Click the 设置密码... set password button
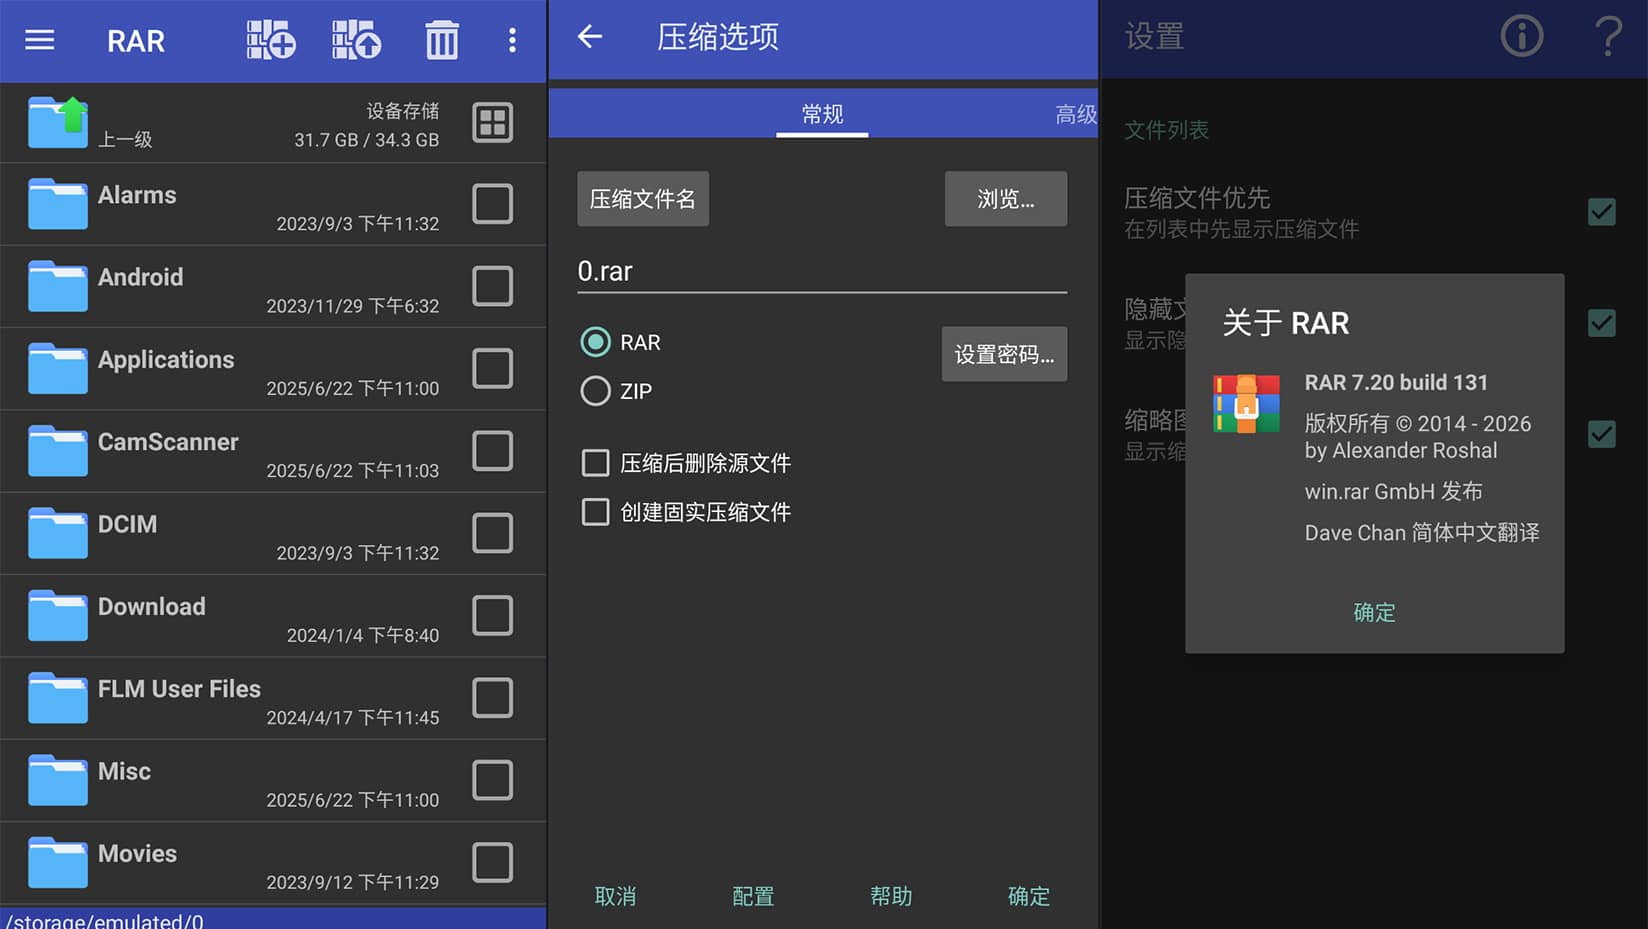The width and height of the screenshot is (1648, 929). tap(1004, 354)
